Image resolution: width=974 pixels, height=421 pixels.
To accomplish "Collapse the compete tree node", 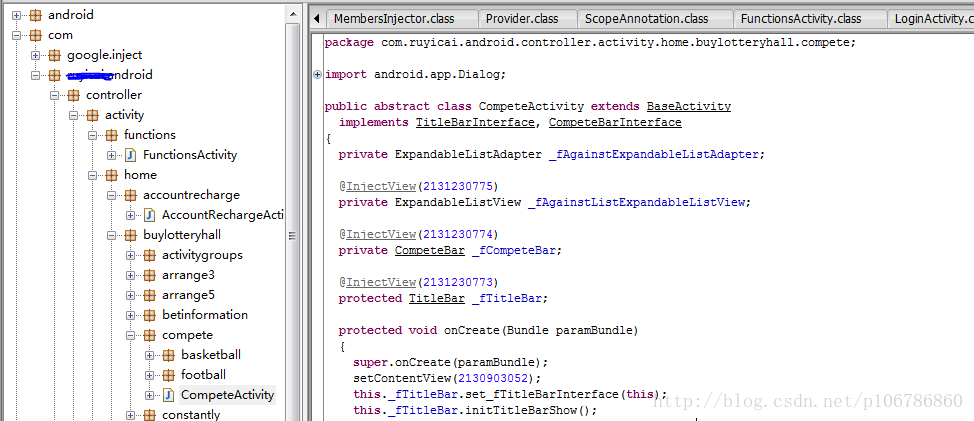I will pyautogui.click(x=130, y=335).
